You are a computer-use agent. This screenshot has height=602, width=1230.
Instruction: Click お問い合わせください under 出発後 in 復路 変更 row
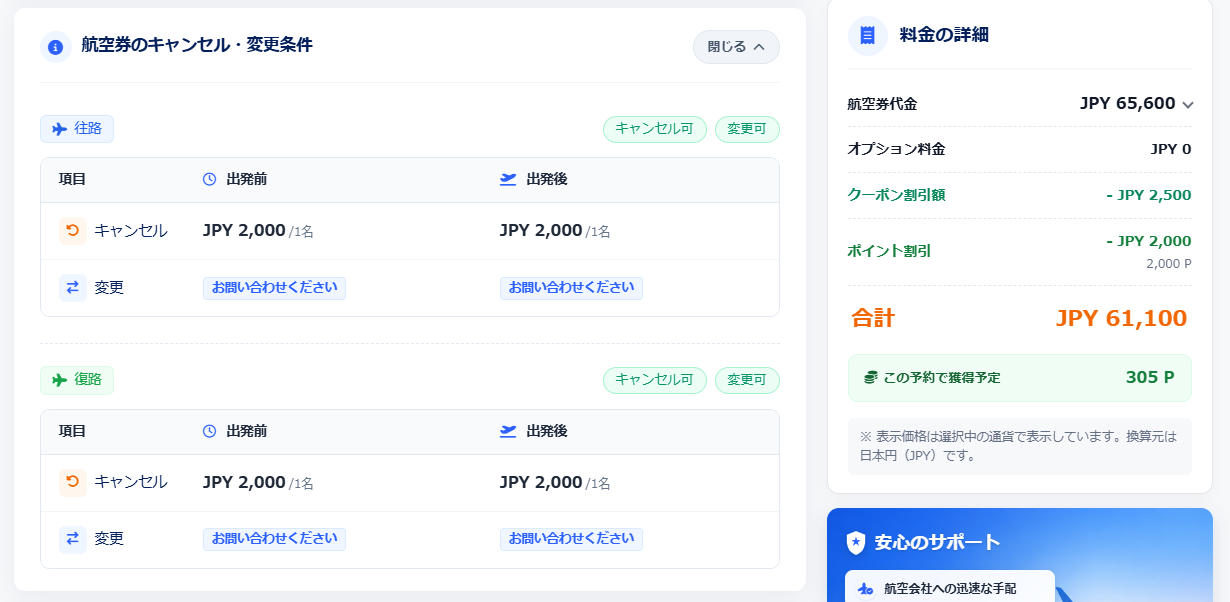click(x=571, y=539)
